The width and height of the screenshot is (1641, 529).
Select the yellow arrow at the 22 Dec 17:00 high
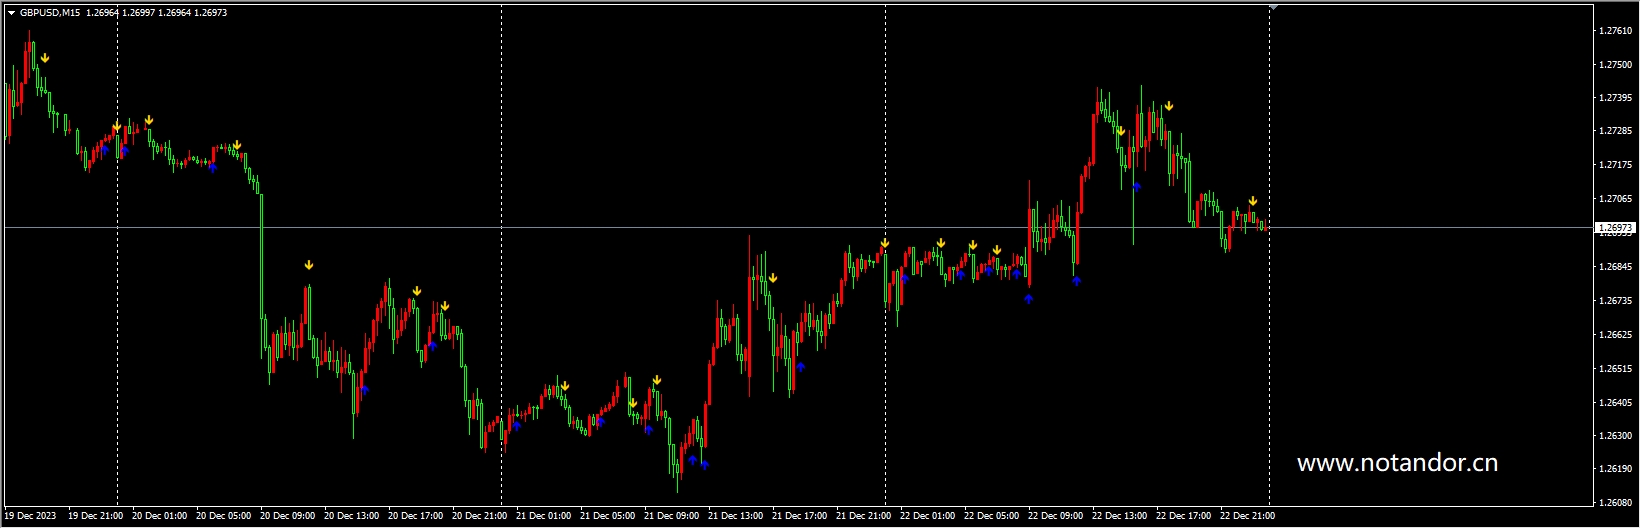coord(1168,106)
